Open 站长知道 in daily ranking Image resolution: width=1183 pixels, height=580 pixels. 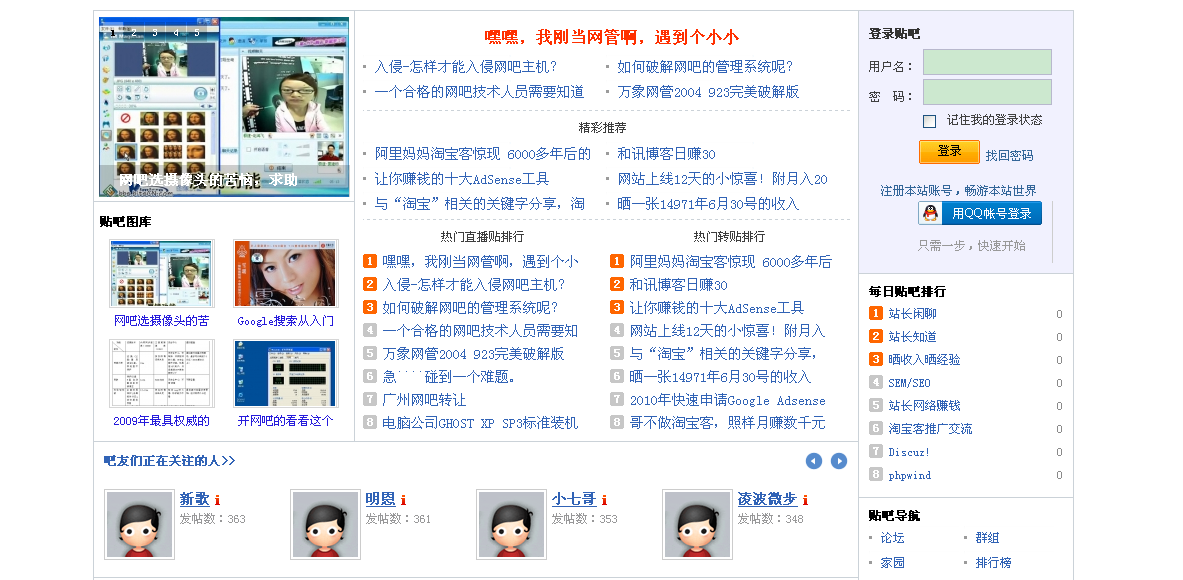pyautogui.click(x=912, y=336)
